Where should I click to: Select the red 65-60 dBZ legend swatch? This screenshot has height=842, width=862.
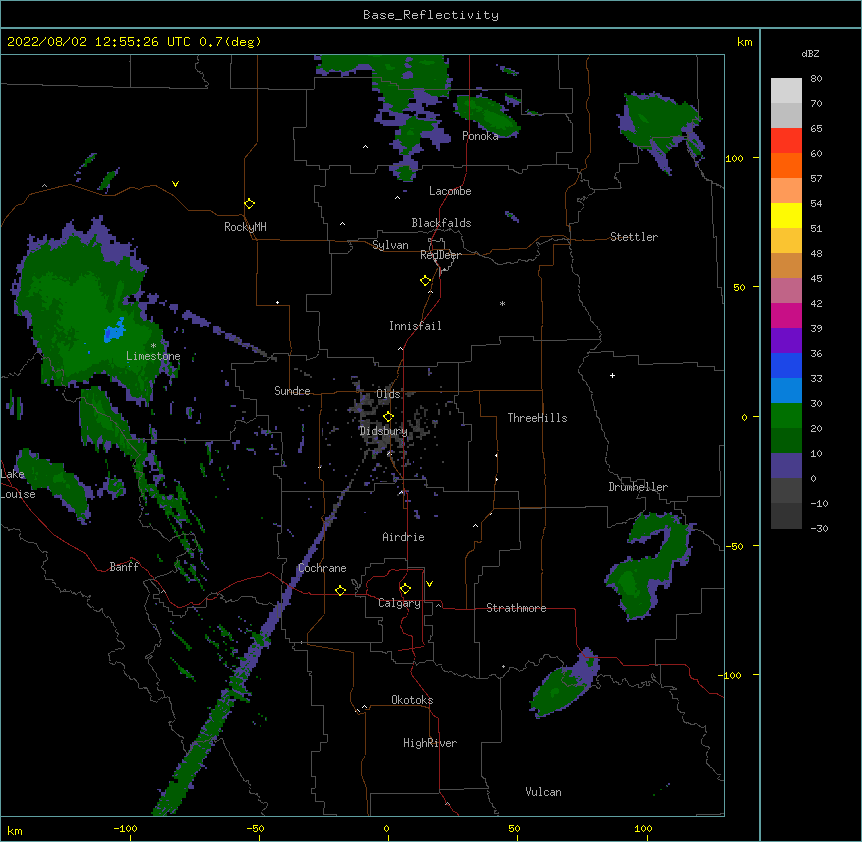click(x=786, y=140)
